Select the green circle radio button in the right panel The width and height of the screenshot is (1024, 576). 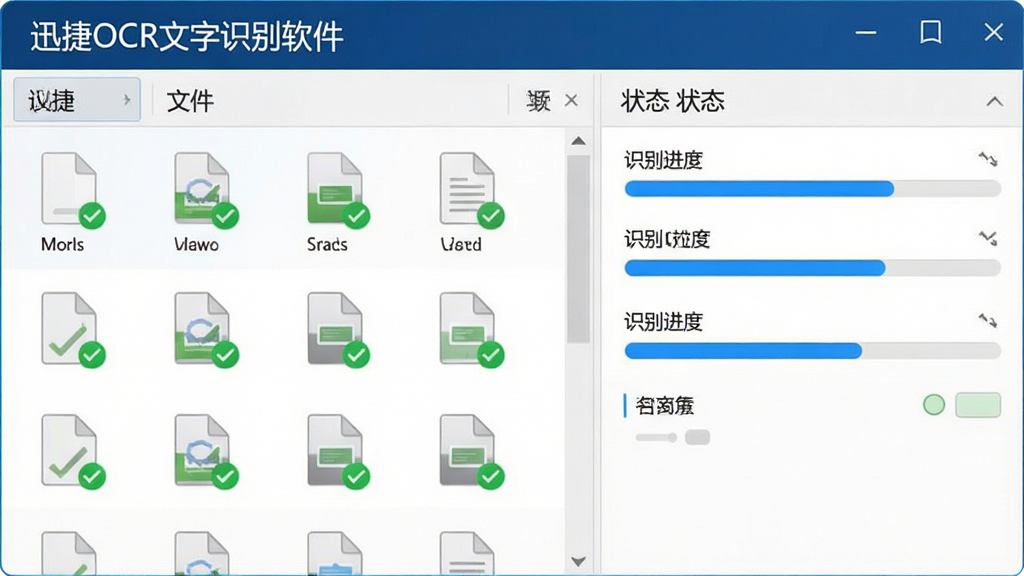pos(934,405)
